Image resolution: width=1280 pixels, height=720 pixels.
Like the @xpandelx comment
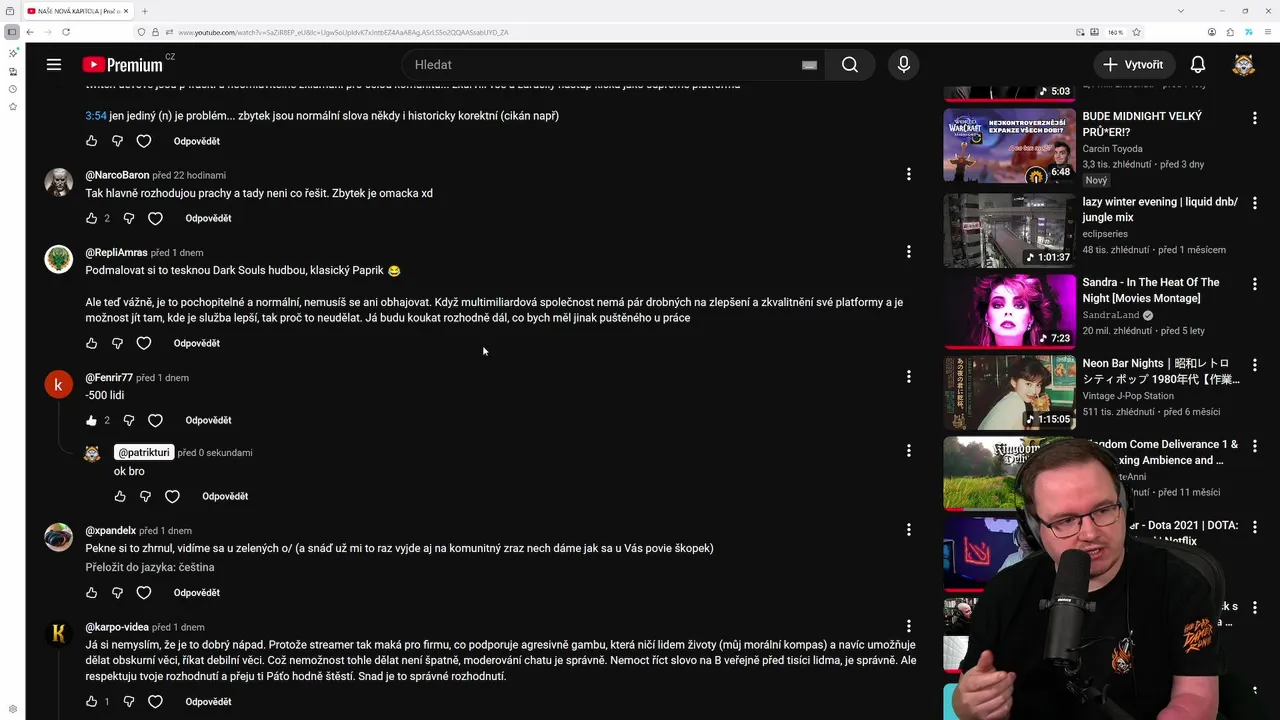click(x=91, y=592)
